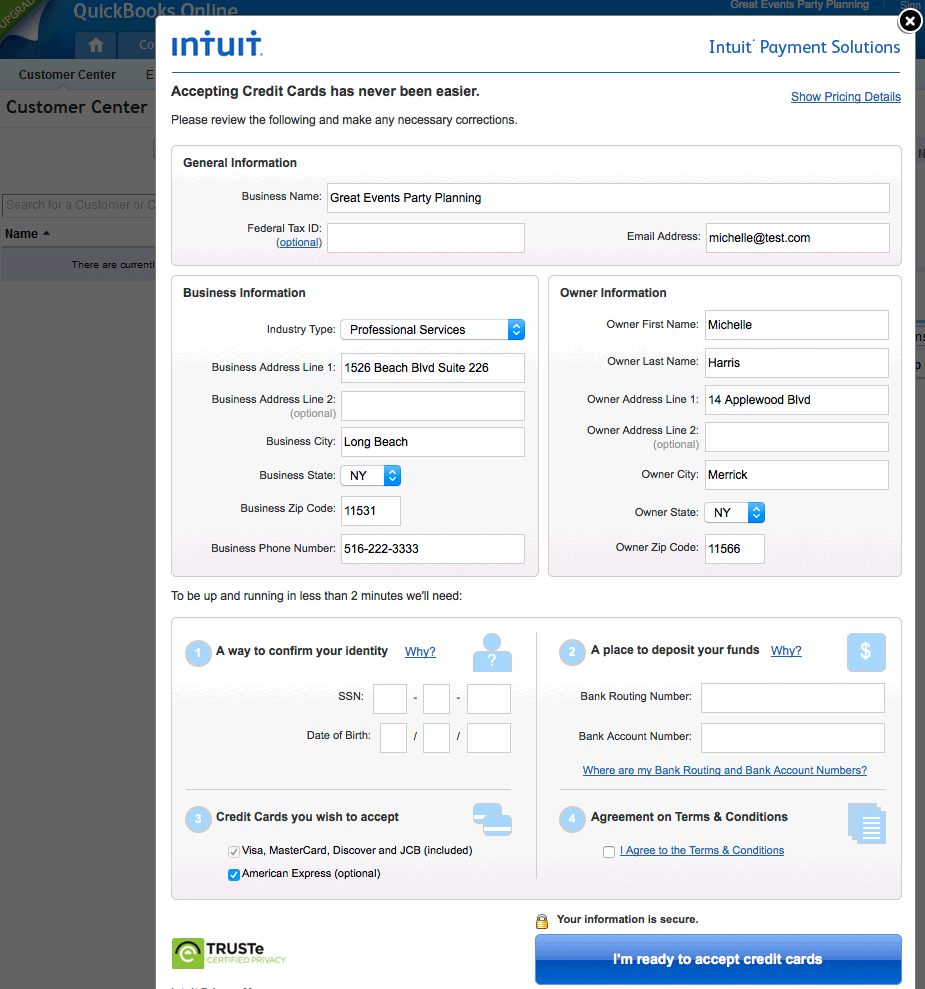The image size is (925, 989).
Task: Click I'm ready to accept credit cards
Action: click(x=718, y=959)
